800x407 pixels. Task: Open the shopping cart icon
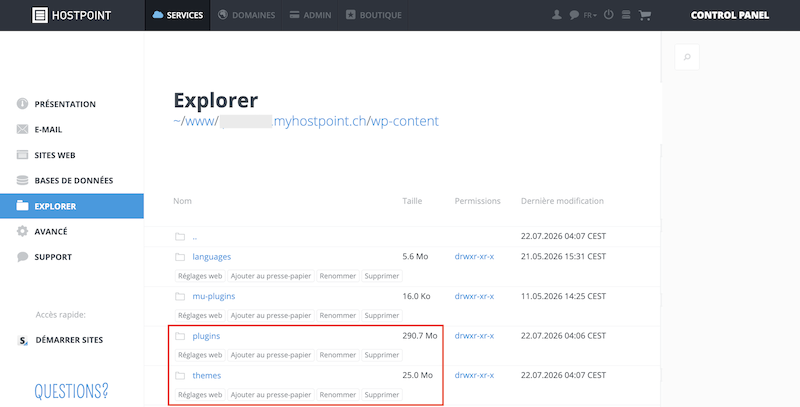point(645,15)
